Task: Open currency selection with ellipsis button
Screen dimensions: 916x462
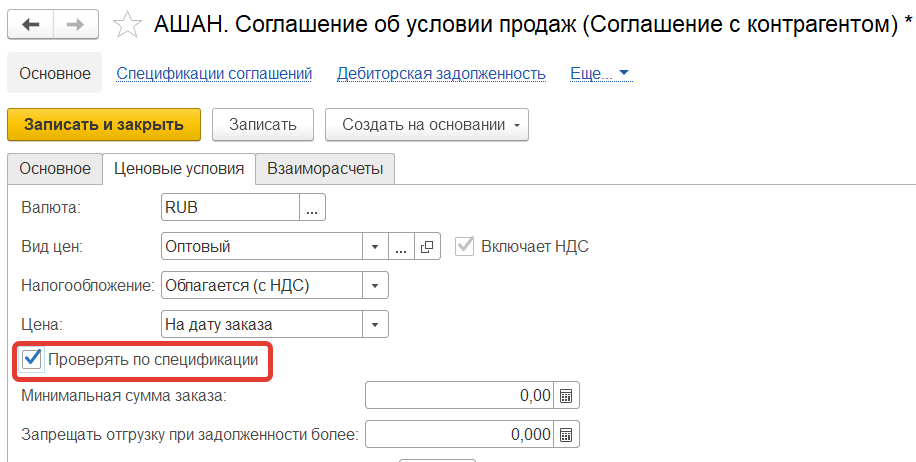Action: (x=313, y=207)
